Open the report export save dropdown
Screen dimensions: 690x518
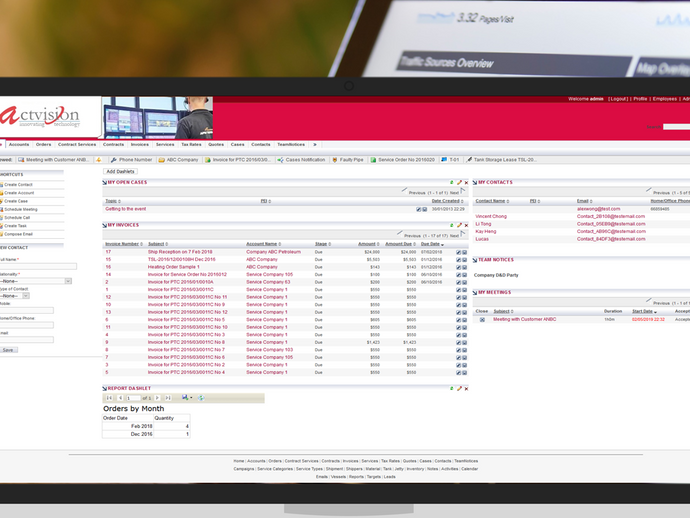pos(187,397)
